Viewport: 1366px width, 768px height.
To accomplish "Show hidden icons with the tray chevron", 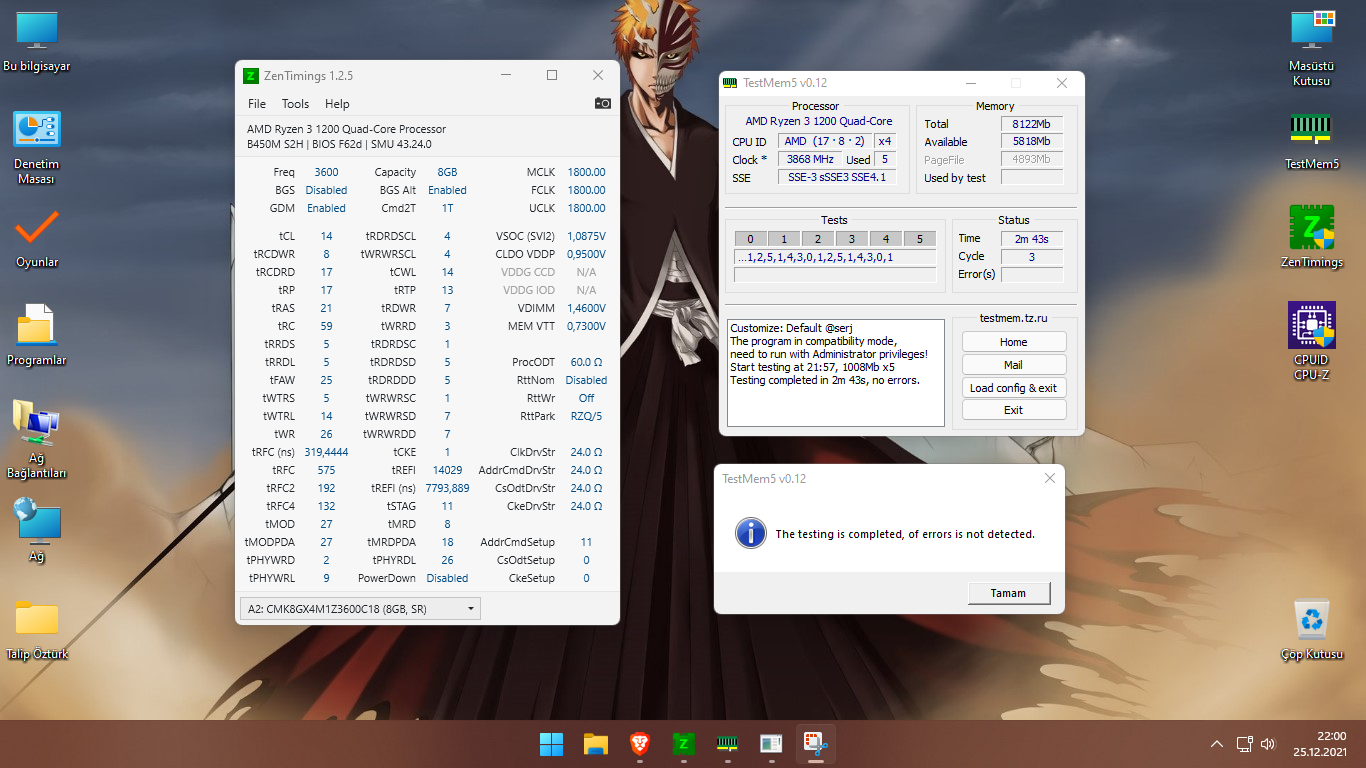I will (1217, 744).
